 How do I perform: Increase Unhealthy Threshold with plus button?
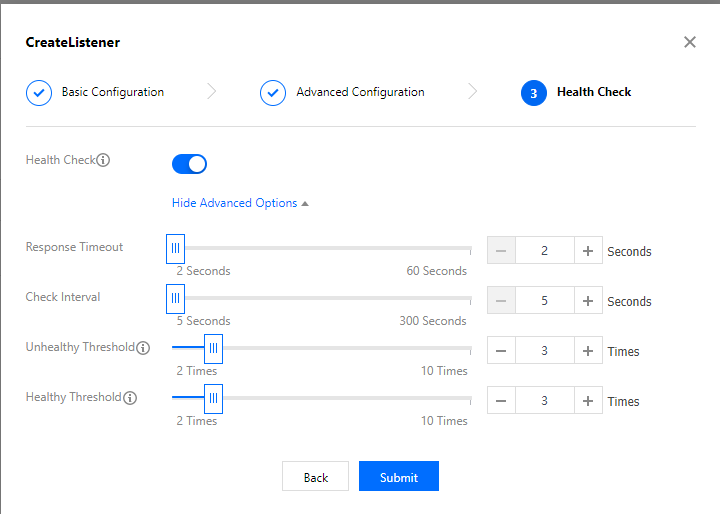[x=588, y=351]
